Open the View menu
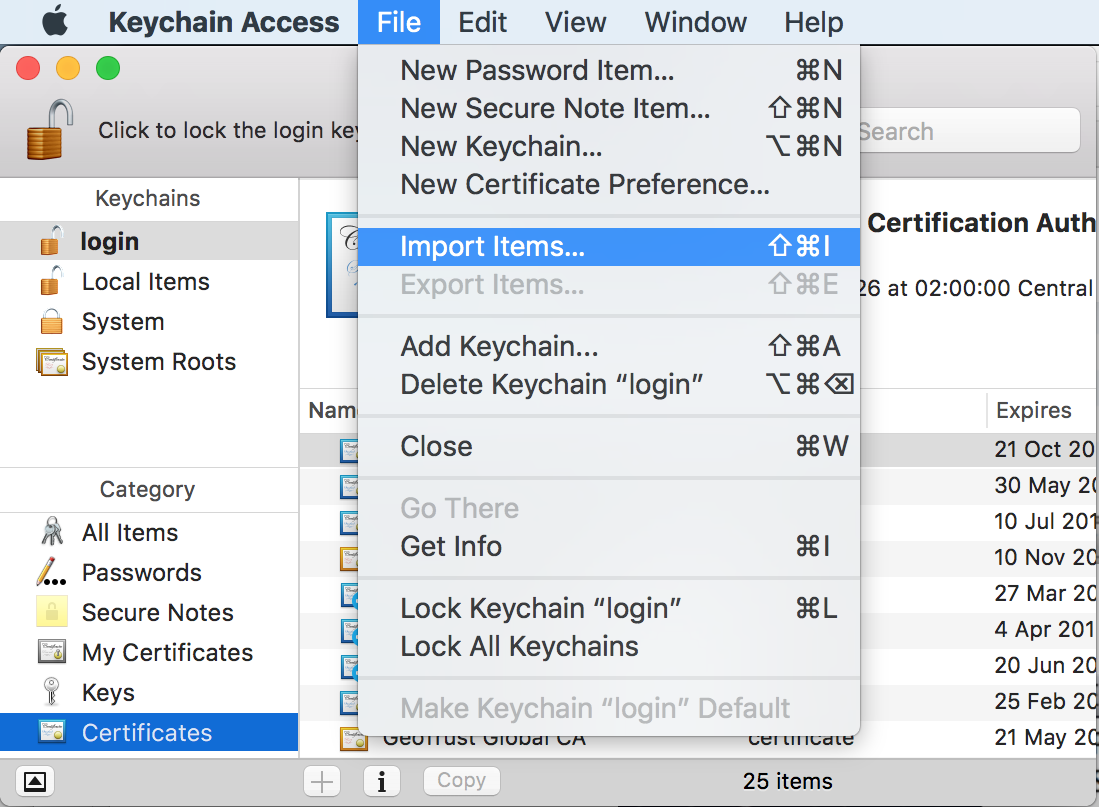 [x=575, y=22]
